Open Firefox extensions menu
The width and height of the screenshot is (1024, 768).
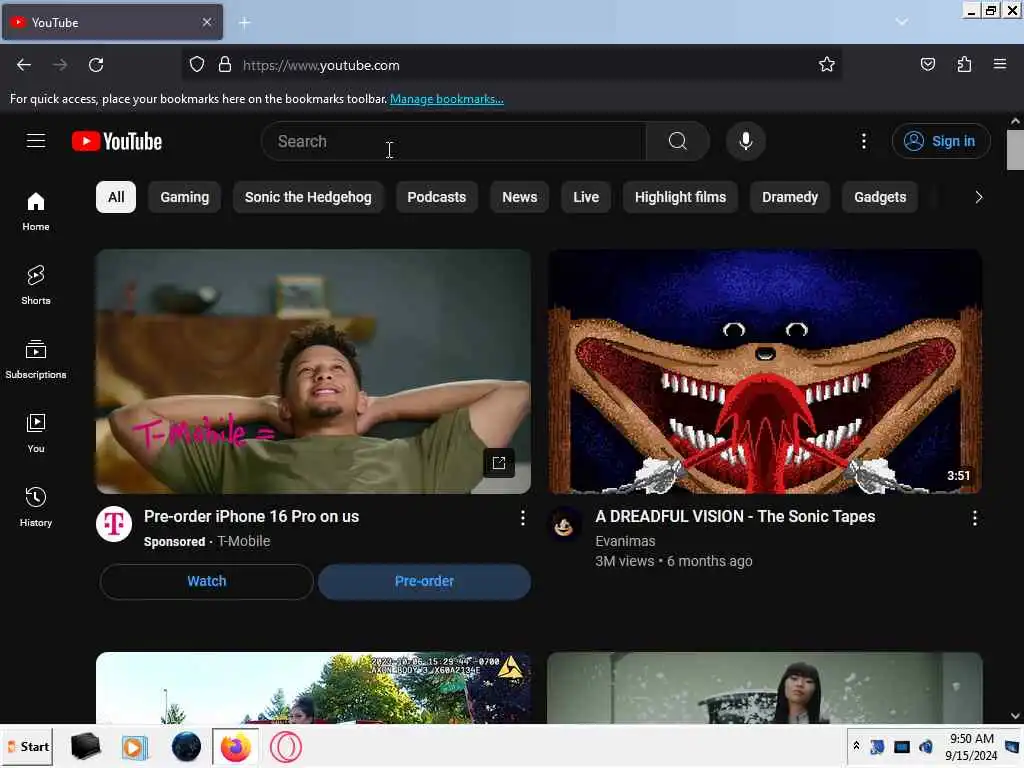[964, 64]
